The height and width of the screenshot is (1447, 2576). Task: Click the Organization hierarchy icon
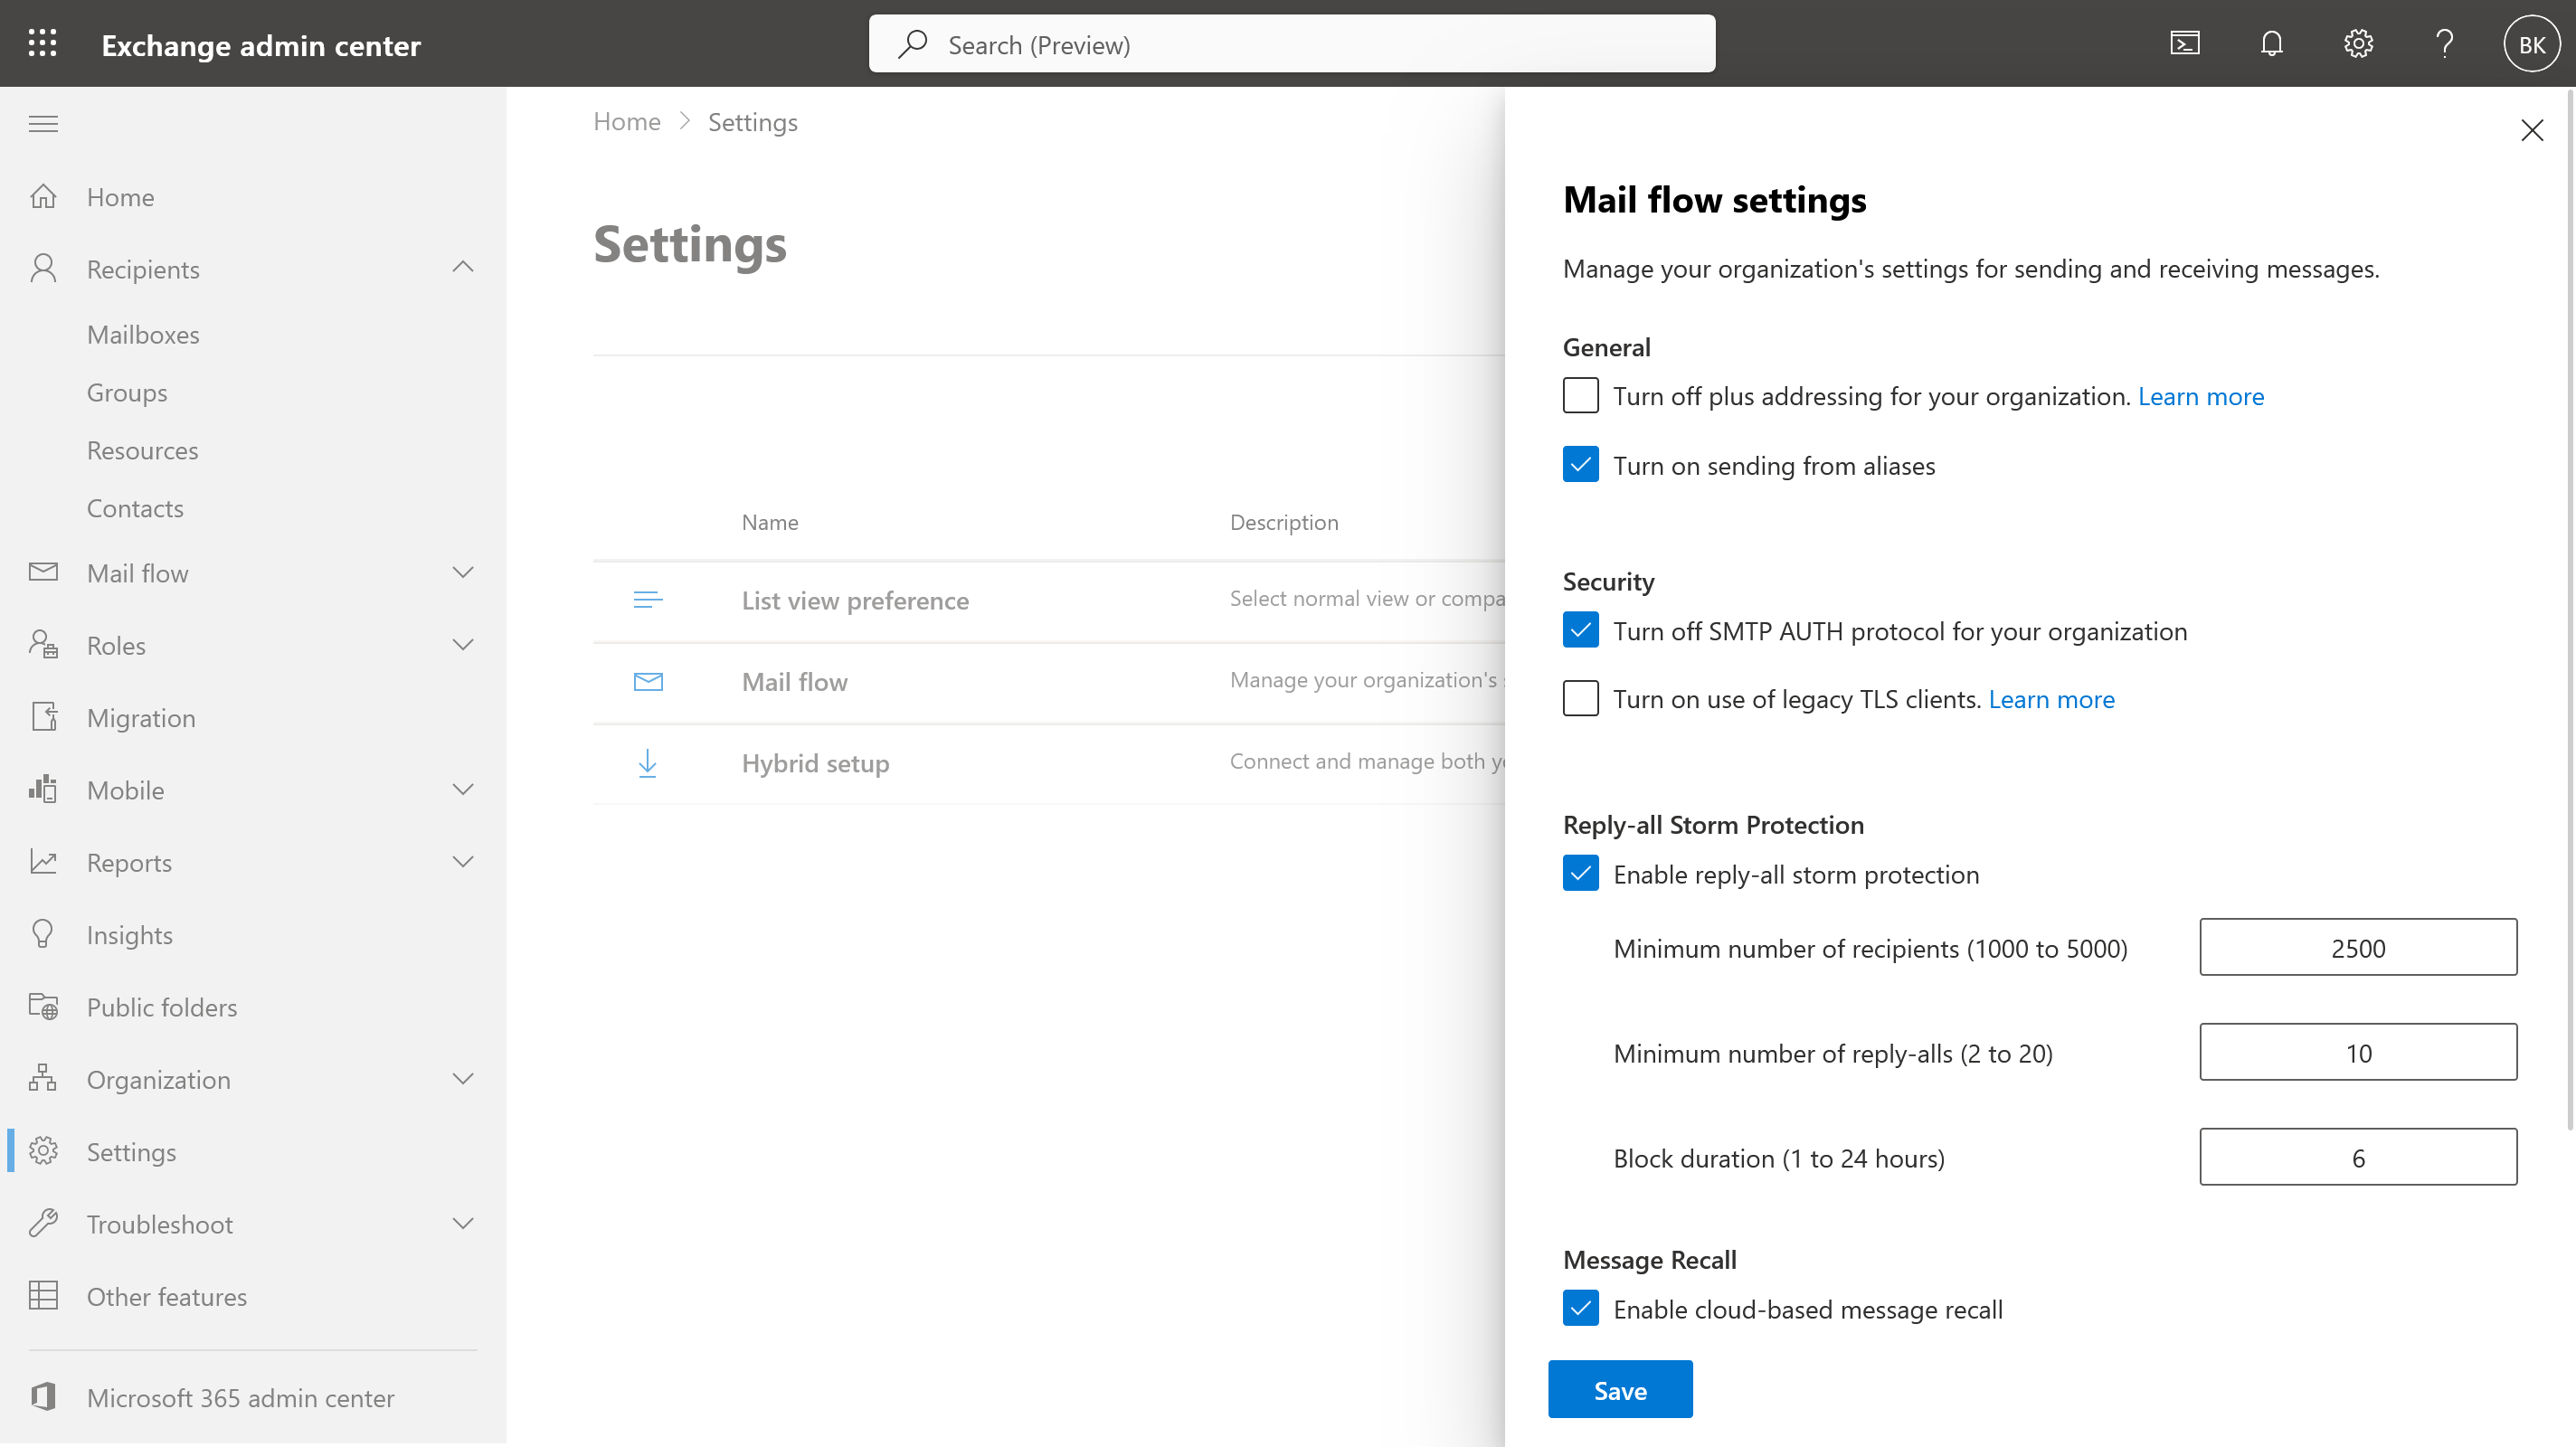click(x=43, y=1078)
